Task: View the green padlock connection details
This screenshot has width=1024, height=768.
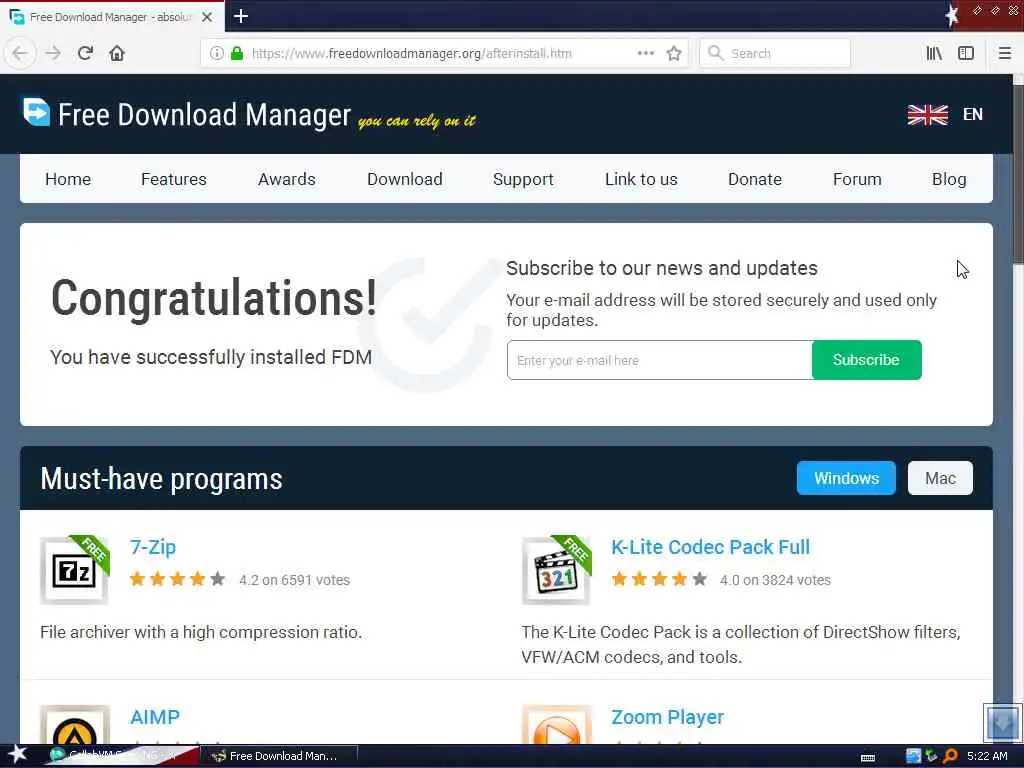Action: pyautogui.click(x=237, y=53)
